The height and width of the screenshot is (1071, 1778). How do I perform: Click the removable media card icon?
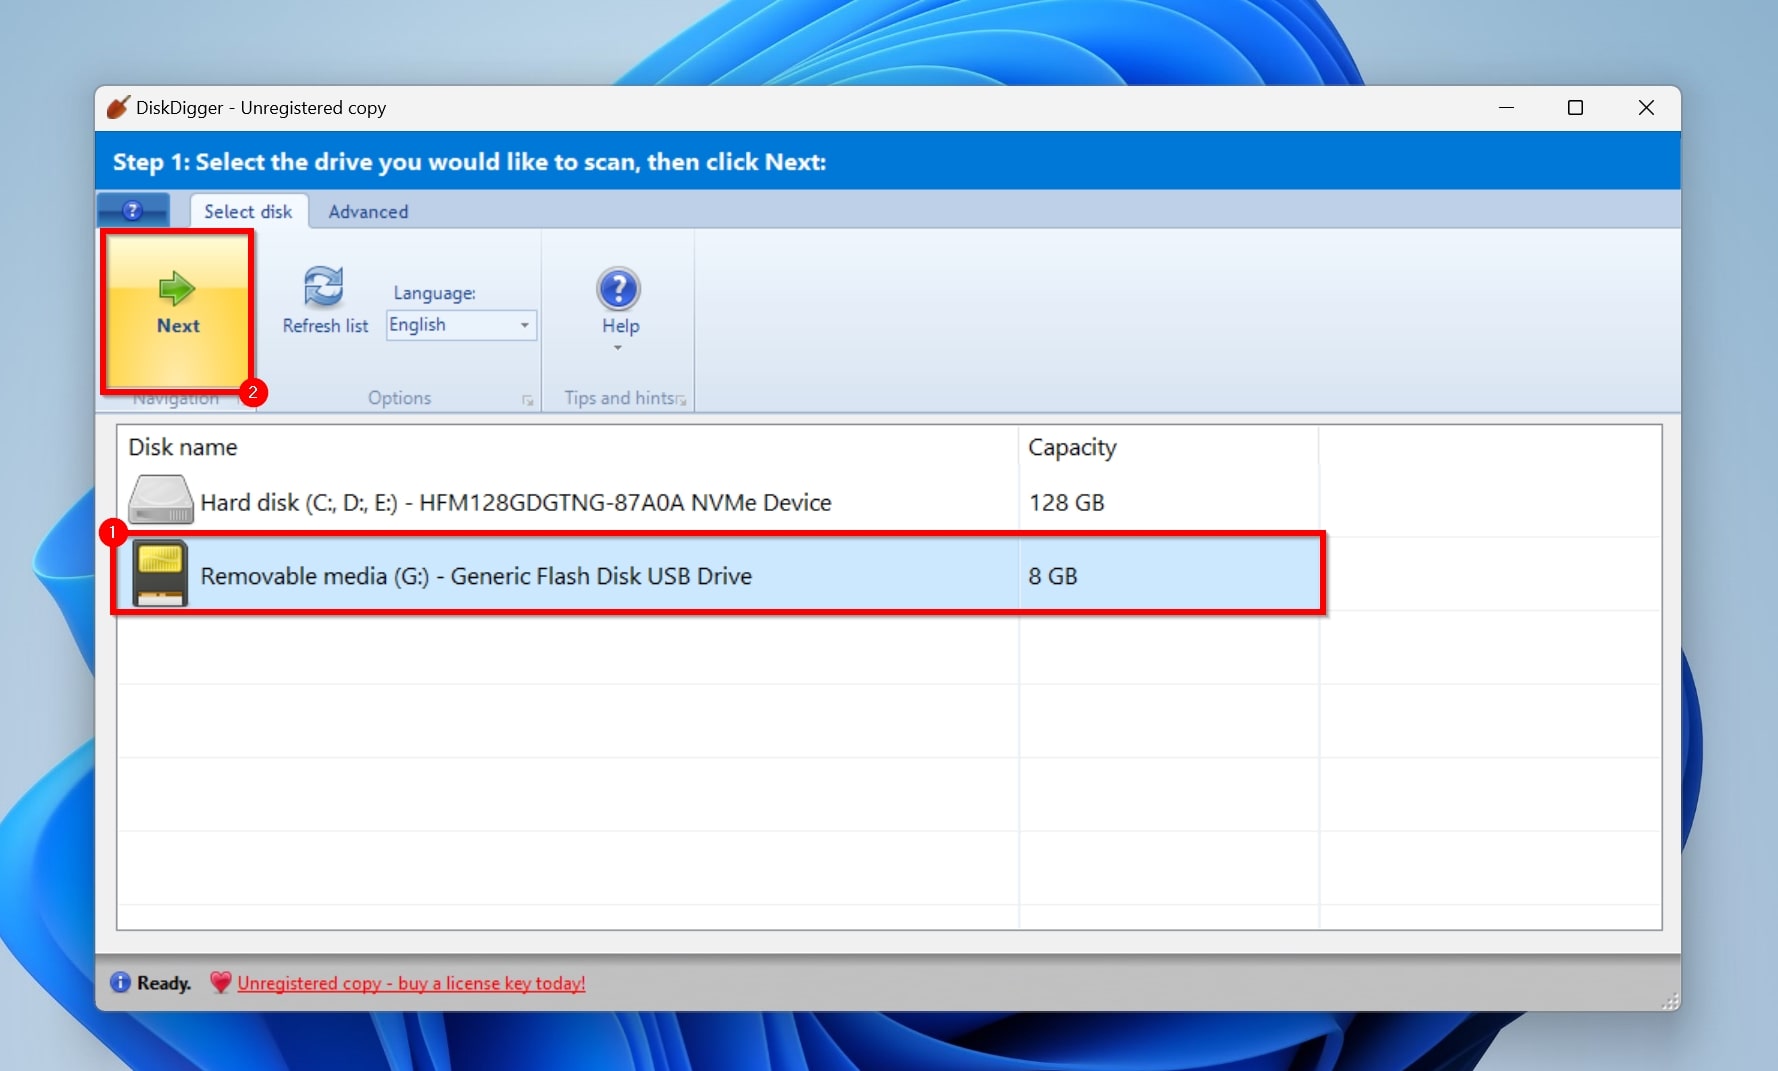tap(160, 573)
